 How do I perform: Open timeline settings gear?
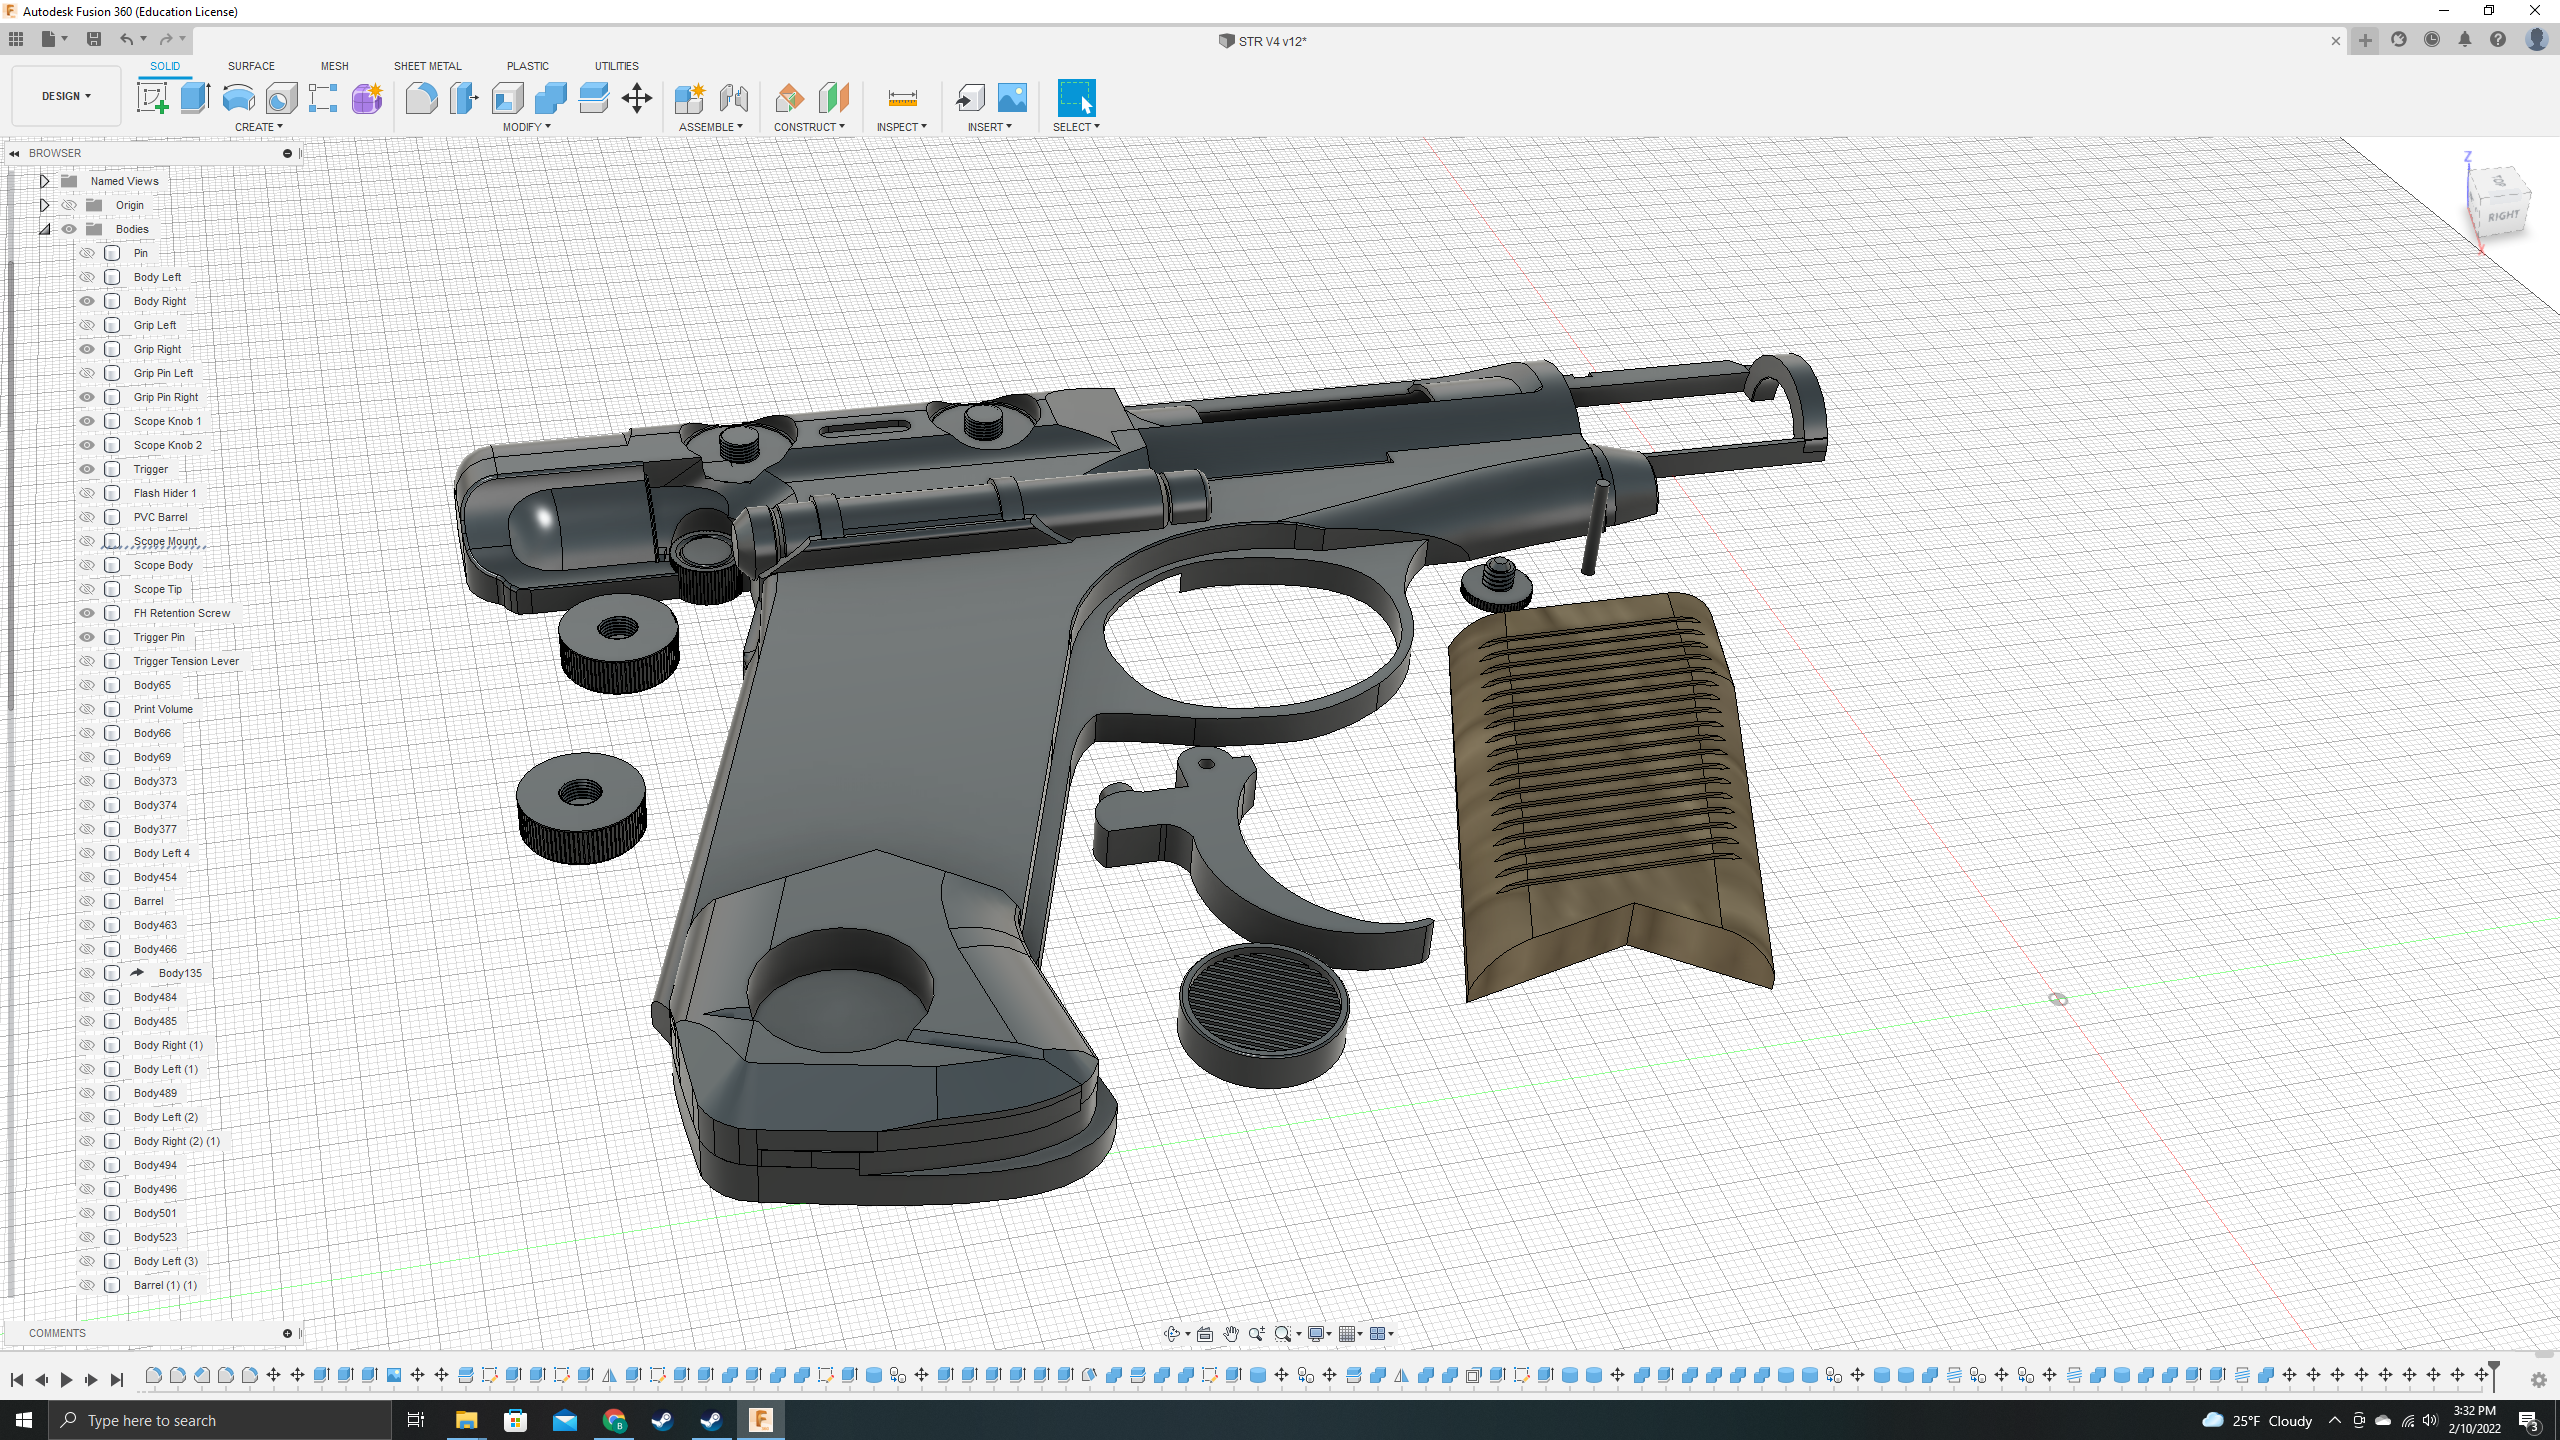tap(2539, 1380)
